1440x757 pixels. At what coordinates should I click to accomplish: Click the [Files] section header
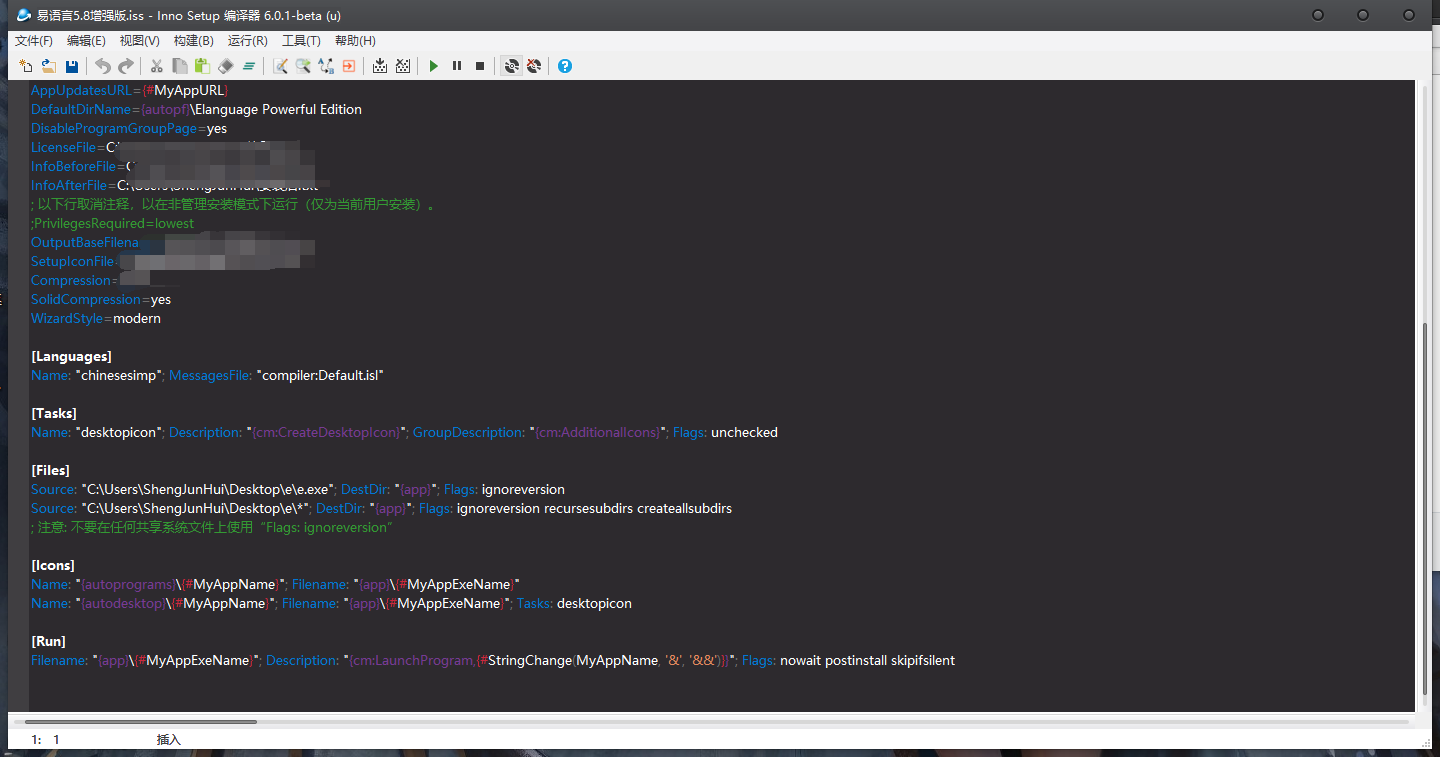[x=50, y=471]
